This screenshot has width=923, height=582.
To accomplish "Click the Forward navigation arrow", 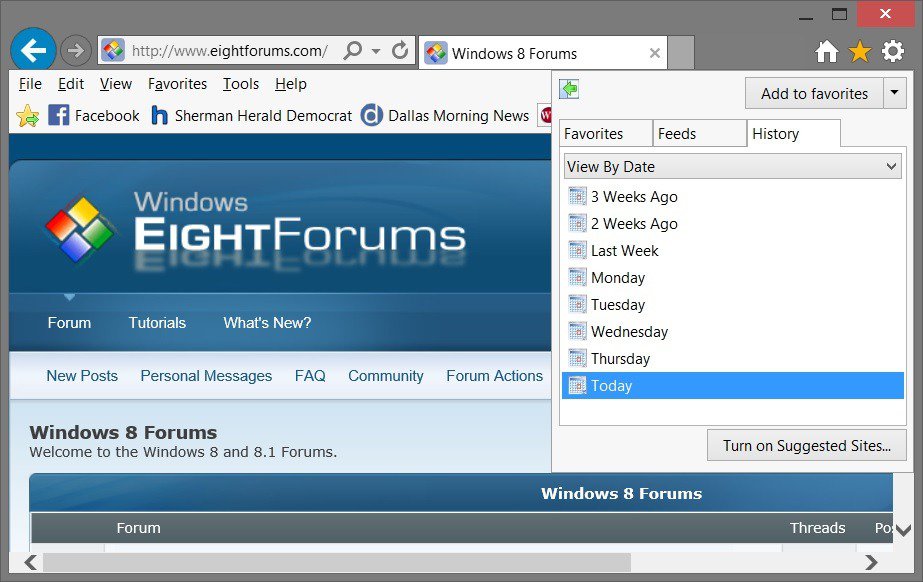I will pos(76,51).
